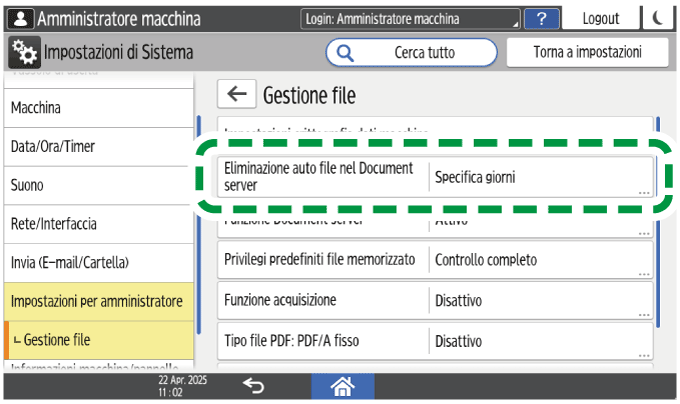Open Funzione acquisizione setting

pyautogui.click(x=435, y=300)
